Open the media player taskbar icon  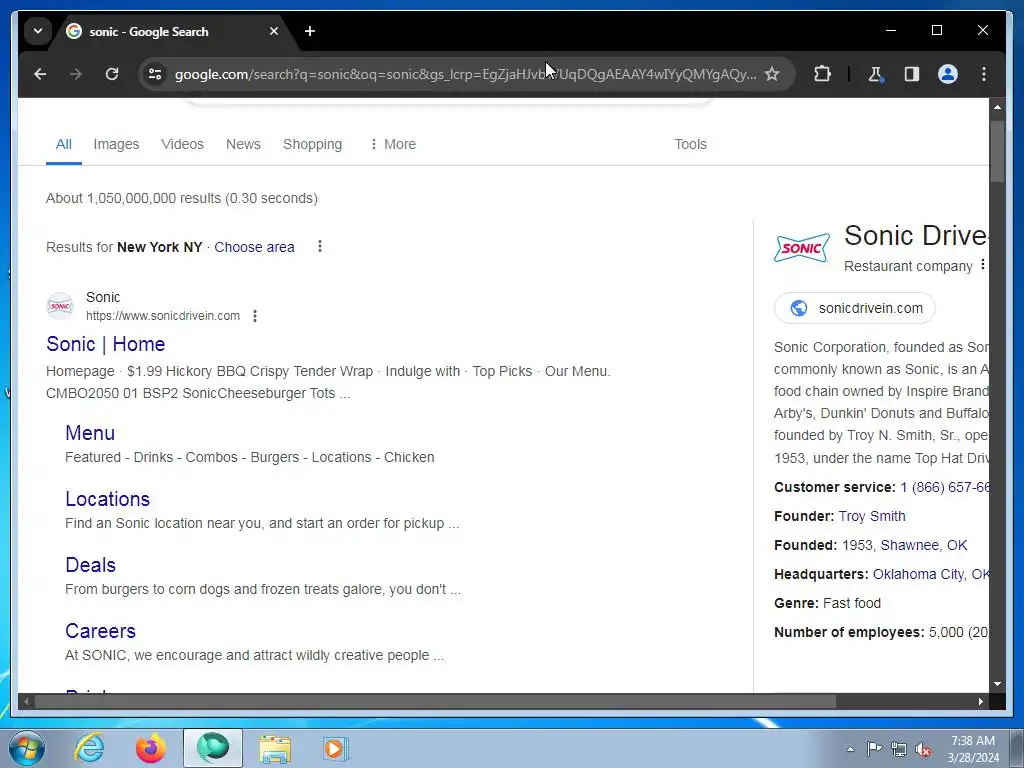(x=336, y=748)
